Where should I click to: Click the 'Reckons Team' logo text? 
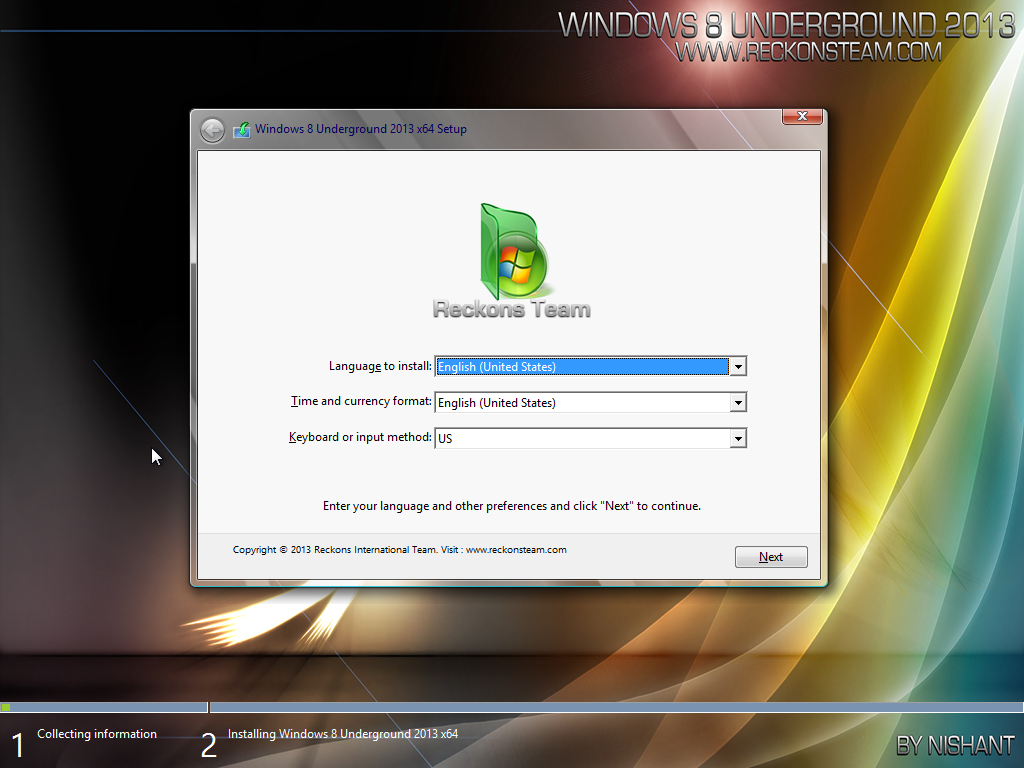click(511, 310)
